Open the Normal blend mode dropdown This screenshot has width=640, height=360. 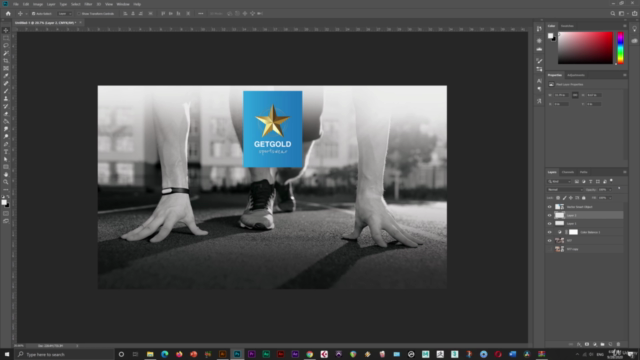(x=565, y=189)
